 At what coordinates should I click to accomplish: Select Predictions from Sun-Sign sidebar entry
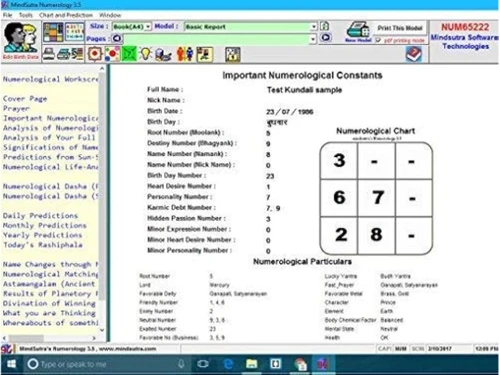[x=51, y=157]
